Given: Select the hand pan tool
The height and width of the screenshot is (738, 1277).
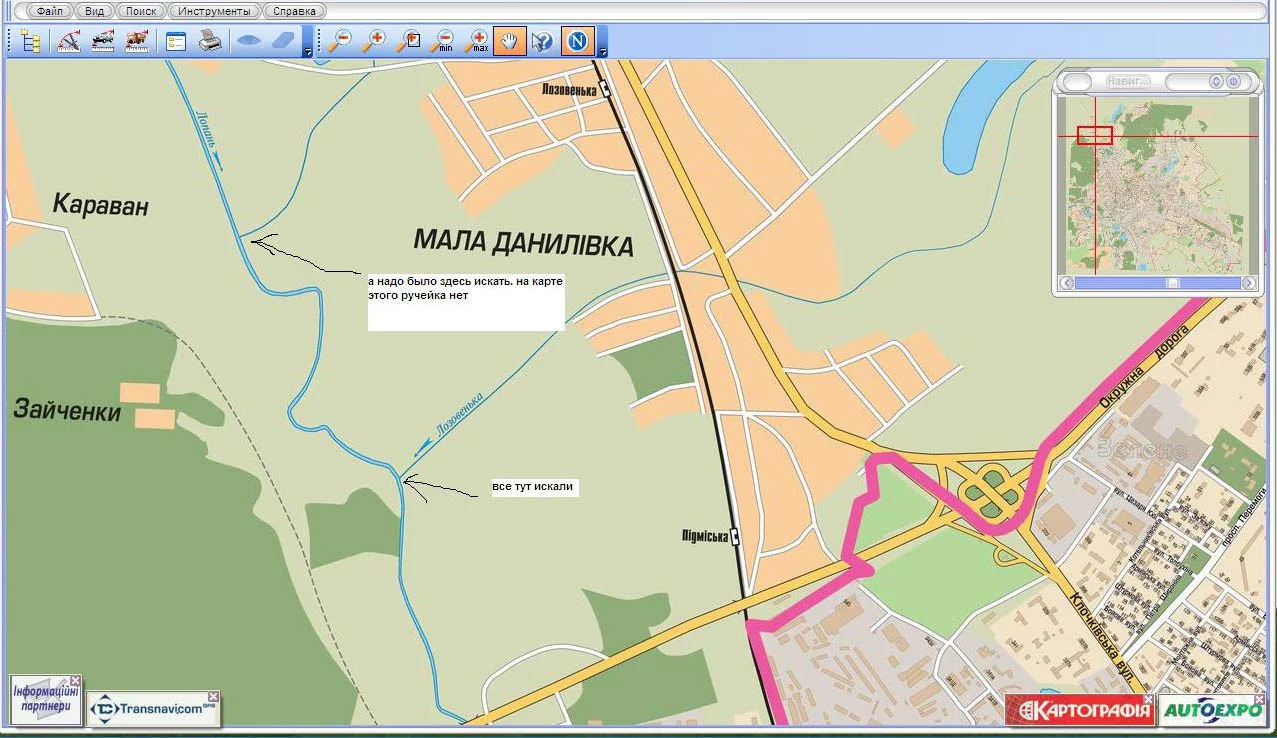Looking at the screenshot, I should pyautogui.click(x=510, y=41).
